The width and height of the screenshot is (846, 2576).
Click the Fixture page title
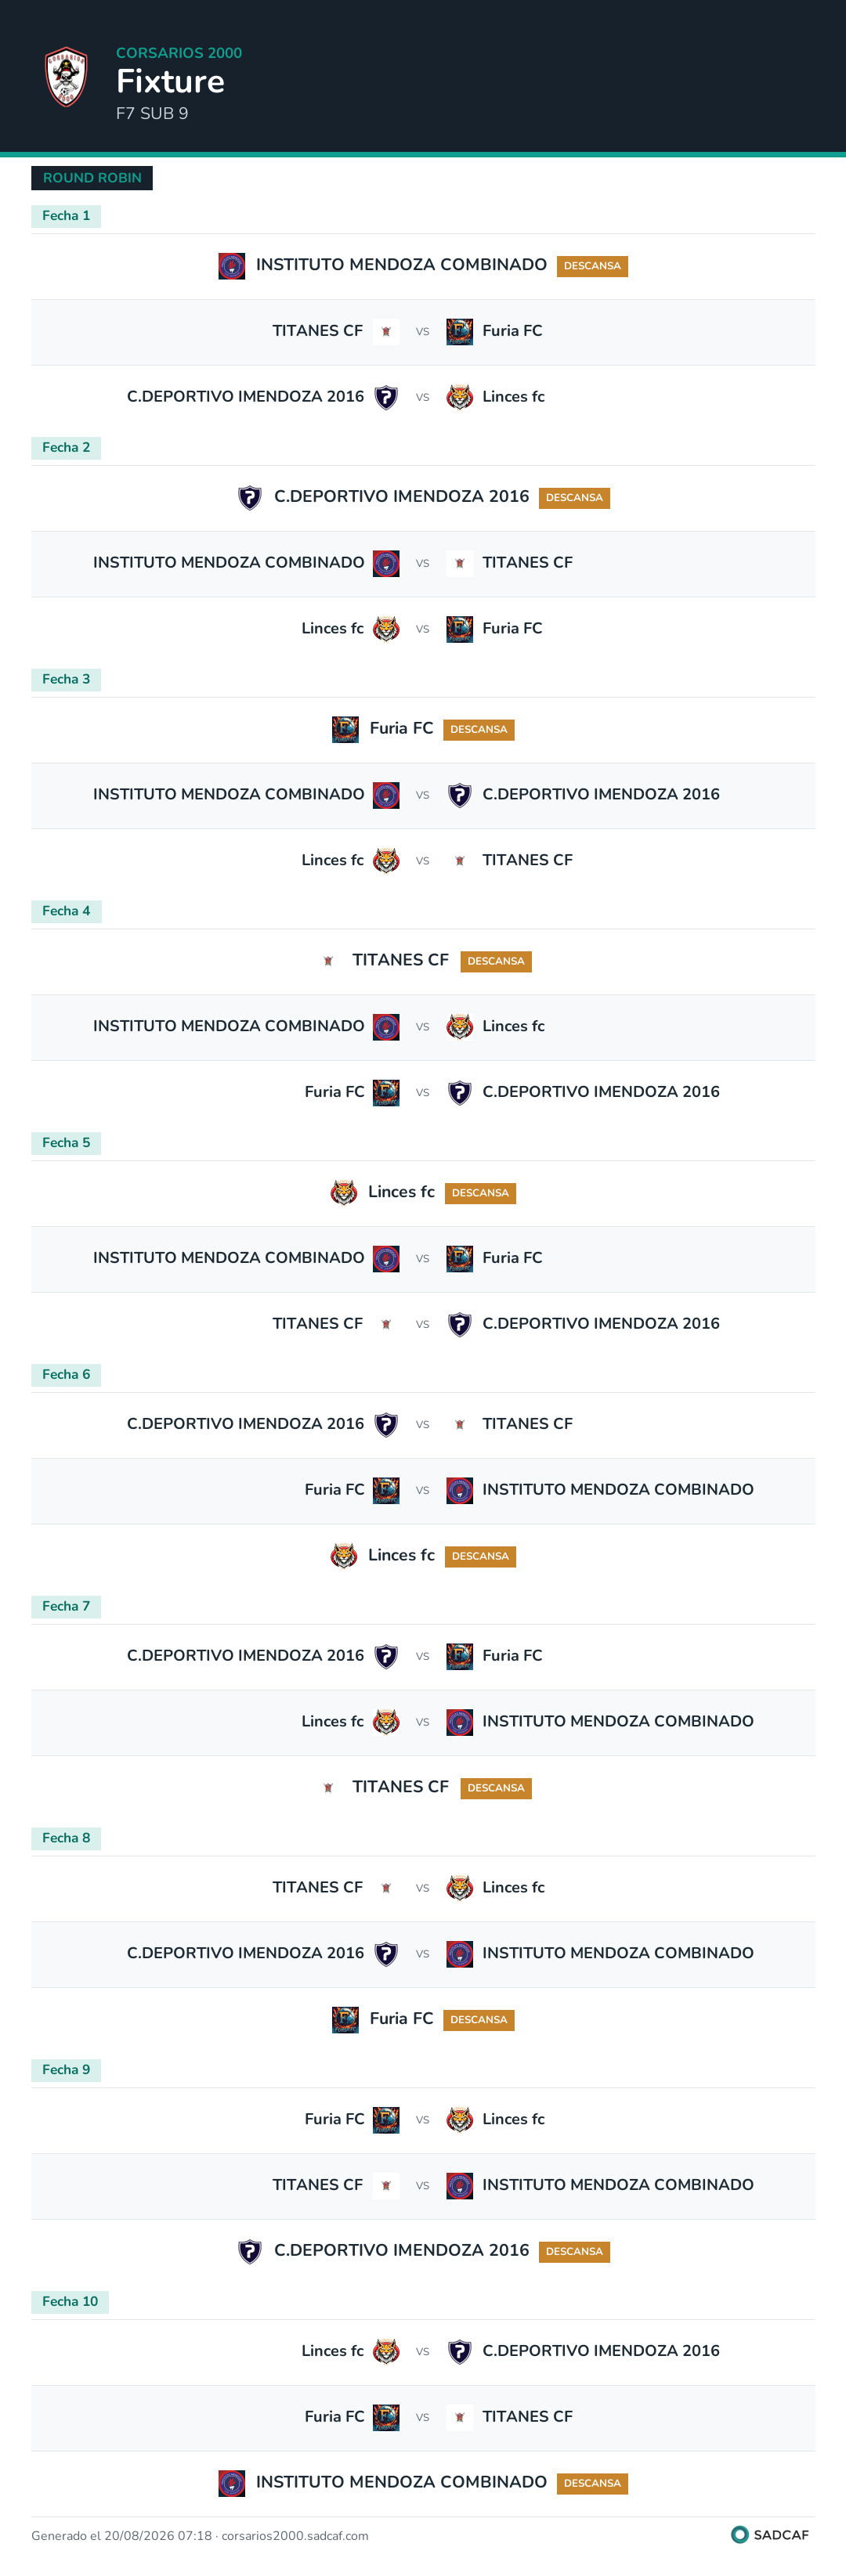click(x=170, y=81)
